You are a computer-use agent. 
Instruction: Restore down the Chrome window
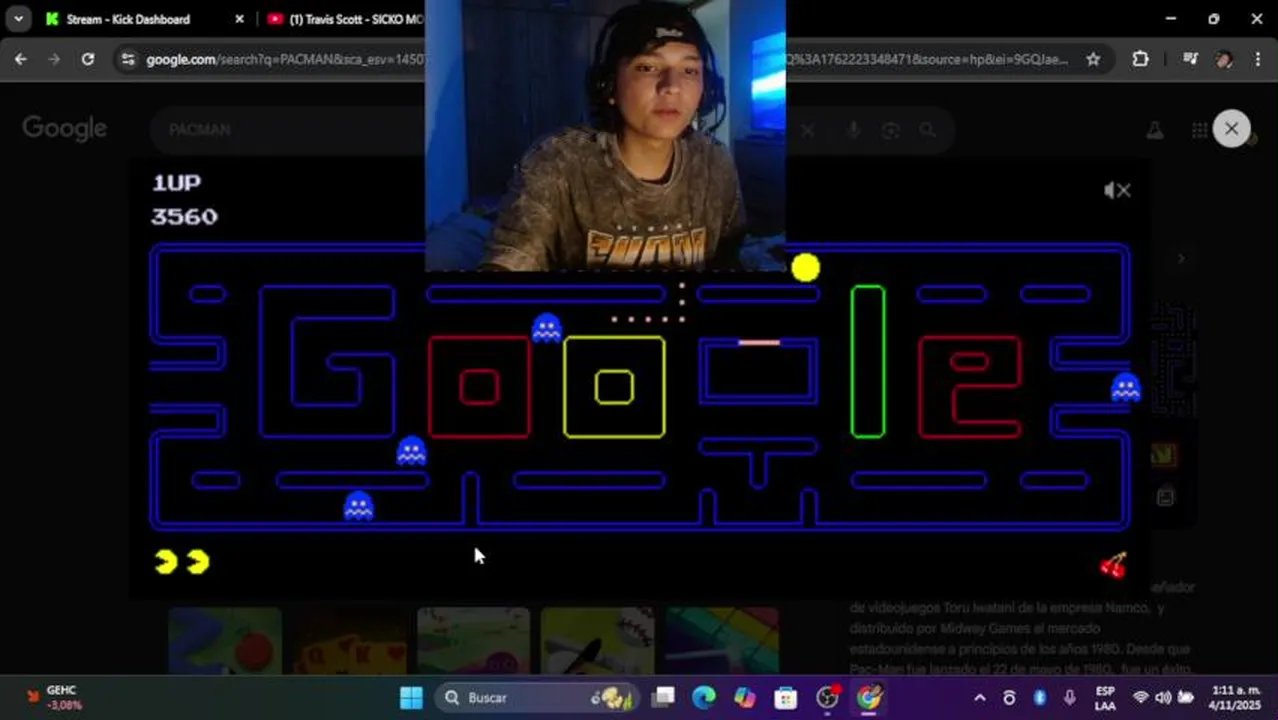point(1214,19)
